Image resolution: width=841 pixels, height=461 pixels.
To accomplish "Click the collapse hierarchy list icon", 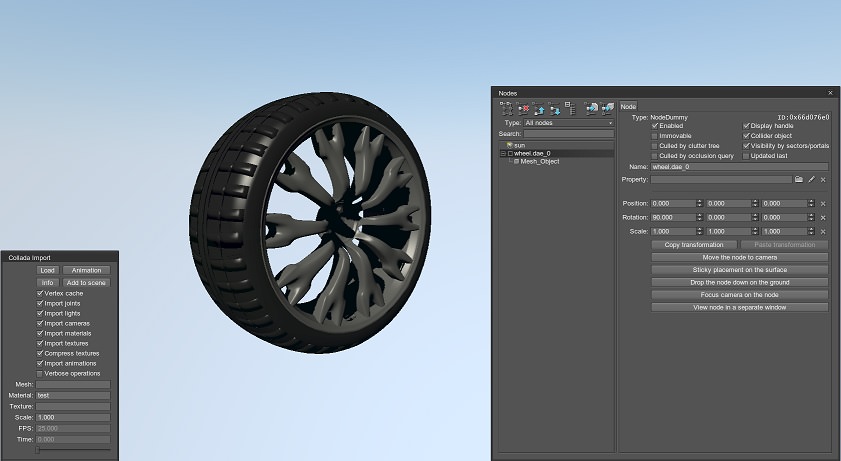I will [570, 108].
